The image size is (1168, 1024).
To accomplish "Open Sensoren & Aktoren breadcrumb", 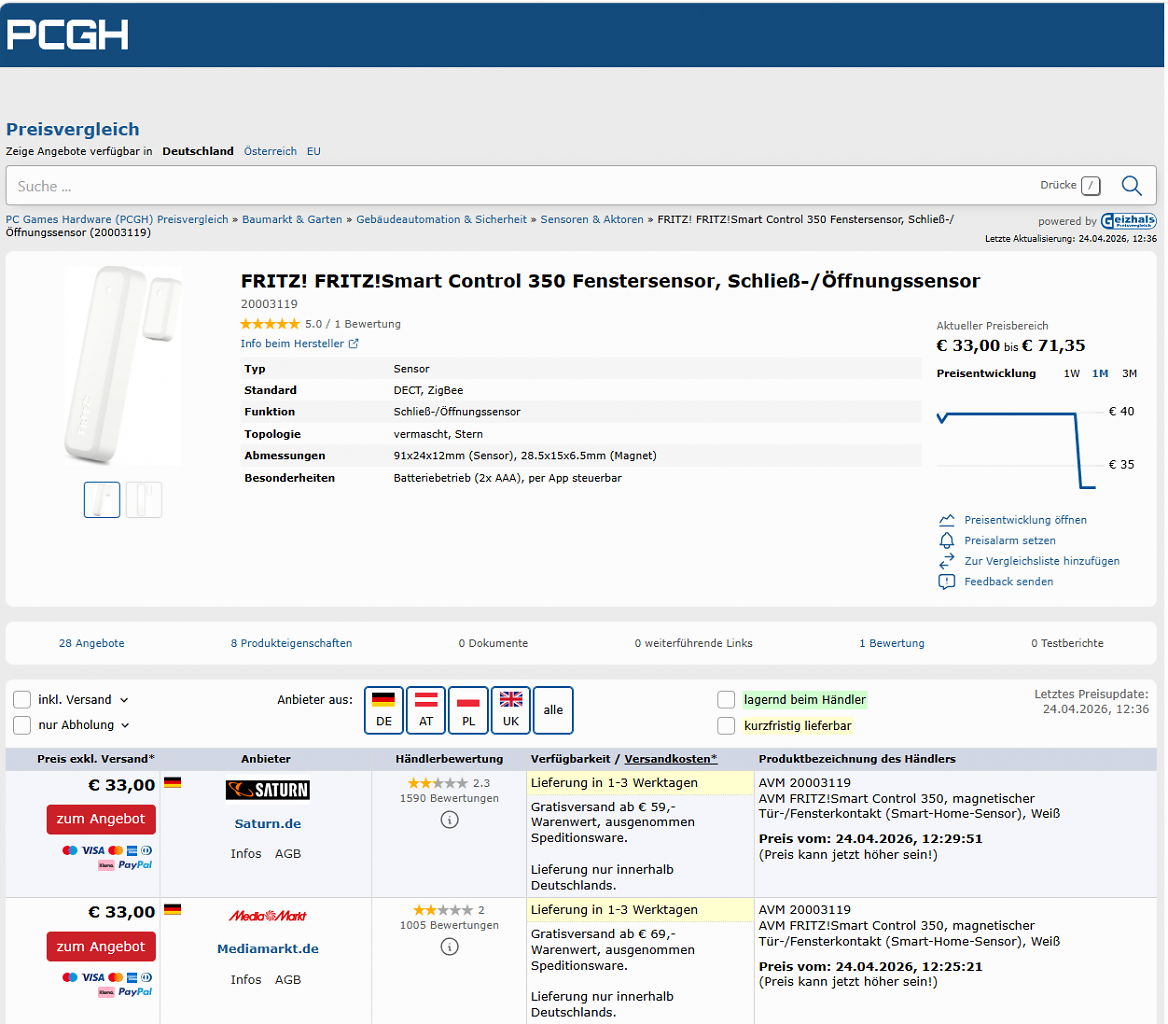I will pyautogui.click(x=592, y=220).
